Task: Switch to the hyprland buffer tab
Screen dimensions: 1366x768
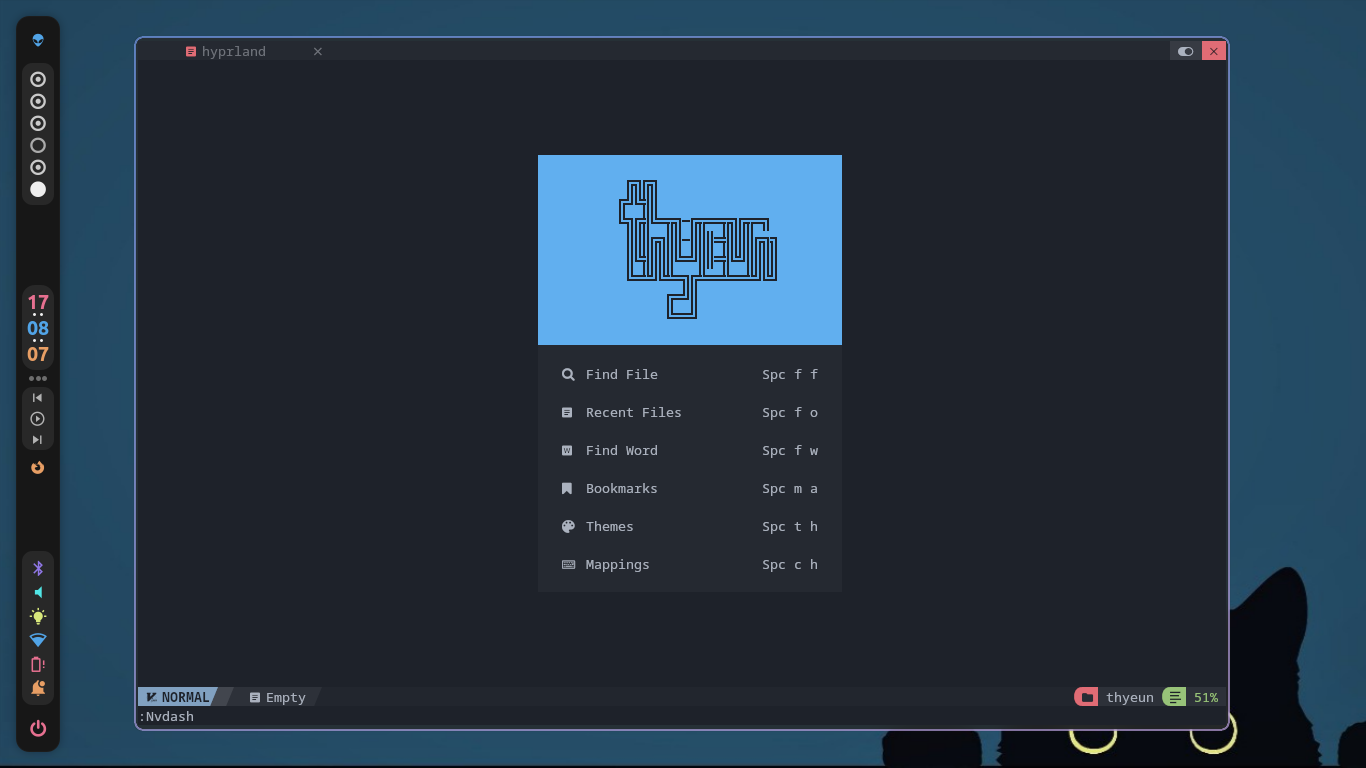Action: click(x=234, y=51)
